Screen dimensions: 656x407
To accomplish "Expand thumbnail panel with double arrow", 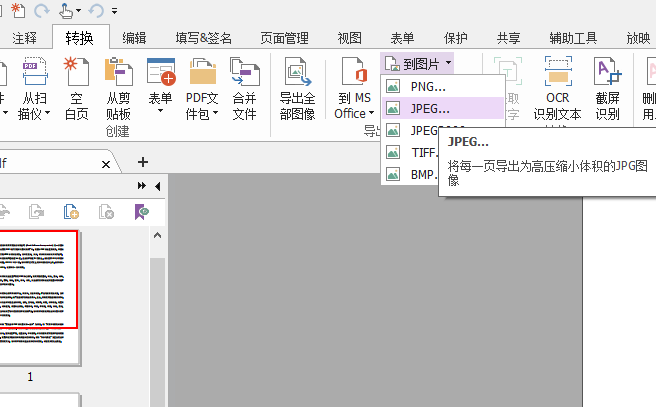I will (x=142, y=186).
